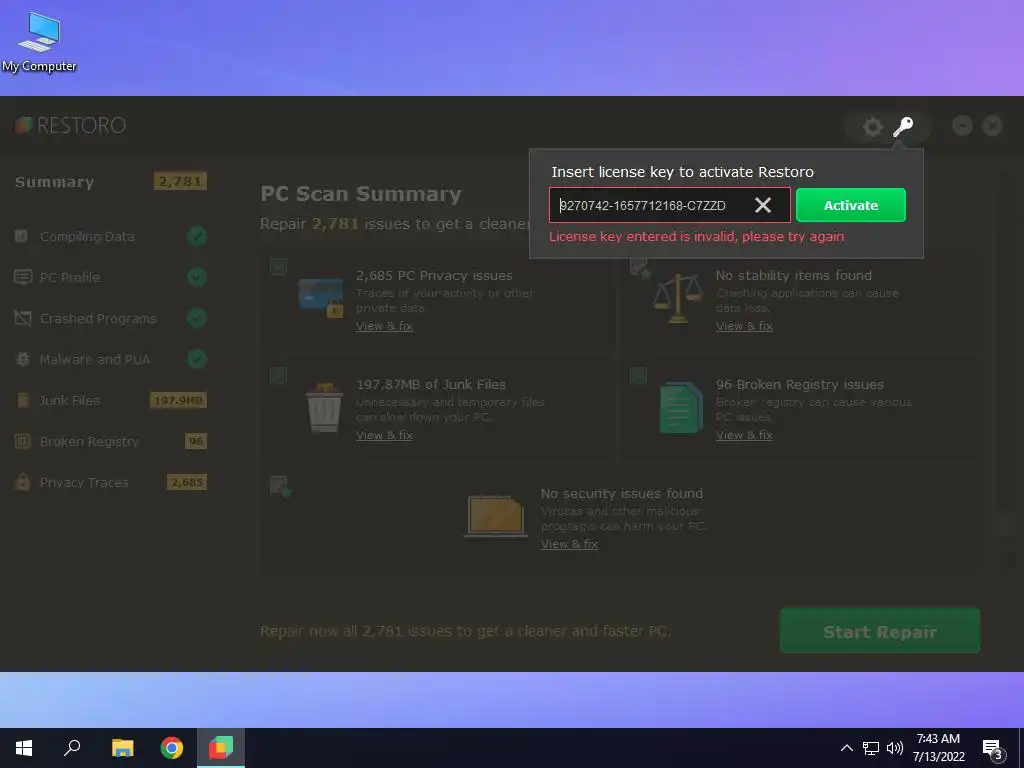1024x768 pixels.
Task: Click the 197.9MB Junk Files badge
Action: (178, 400)
